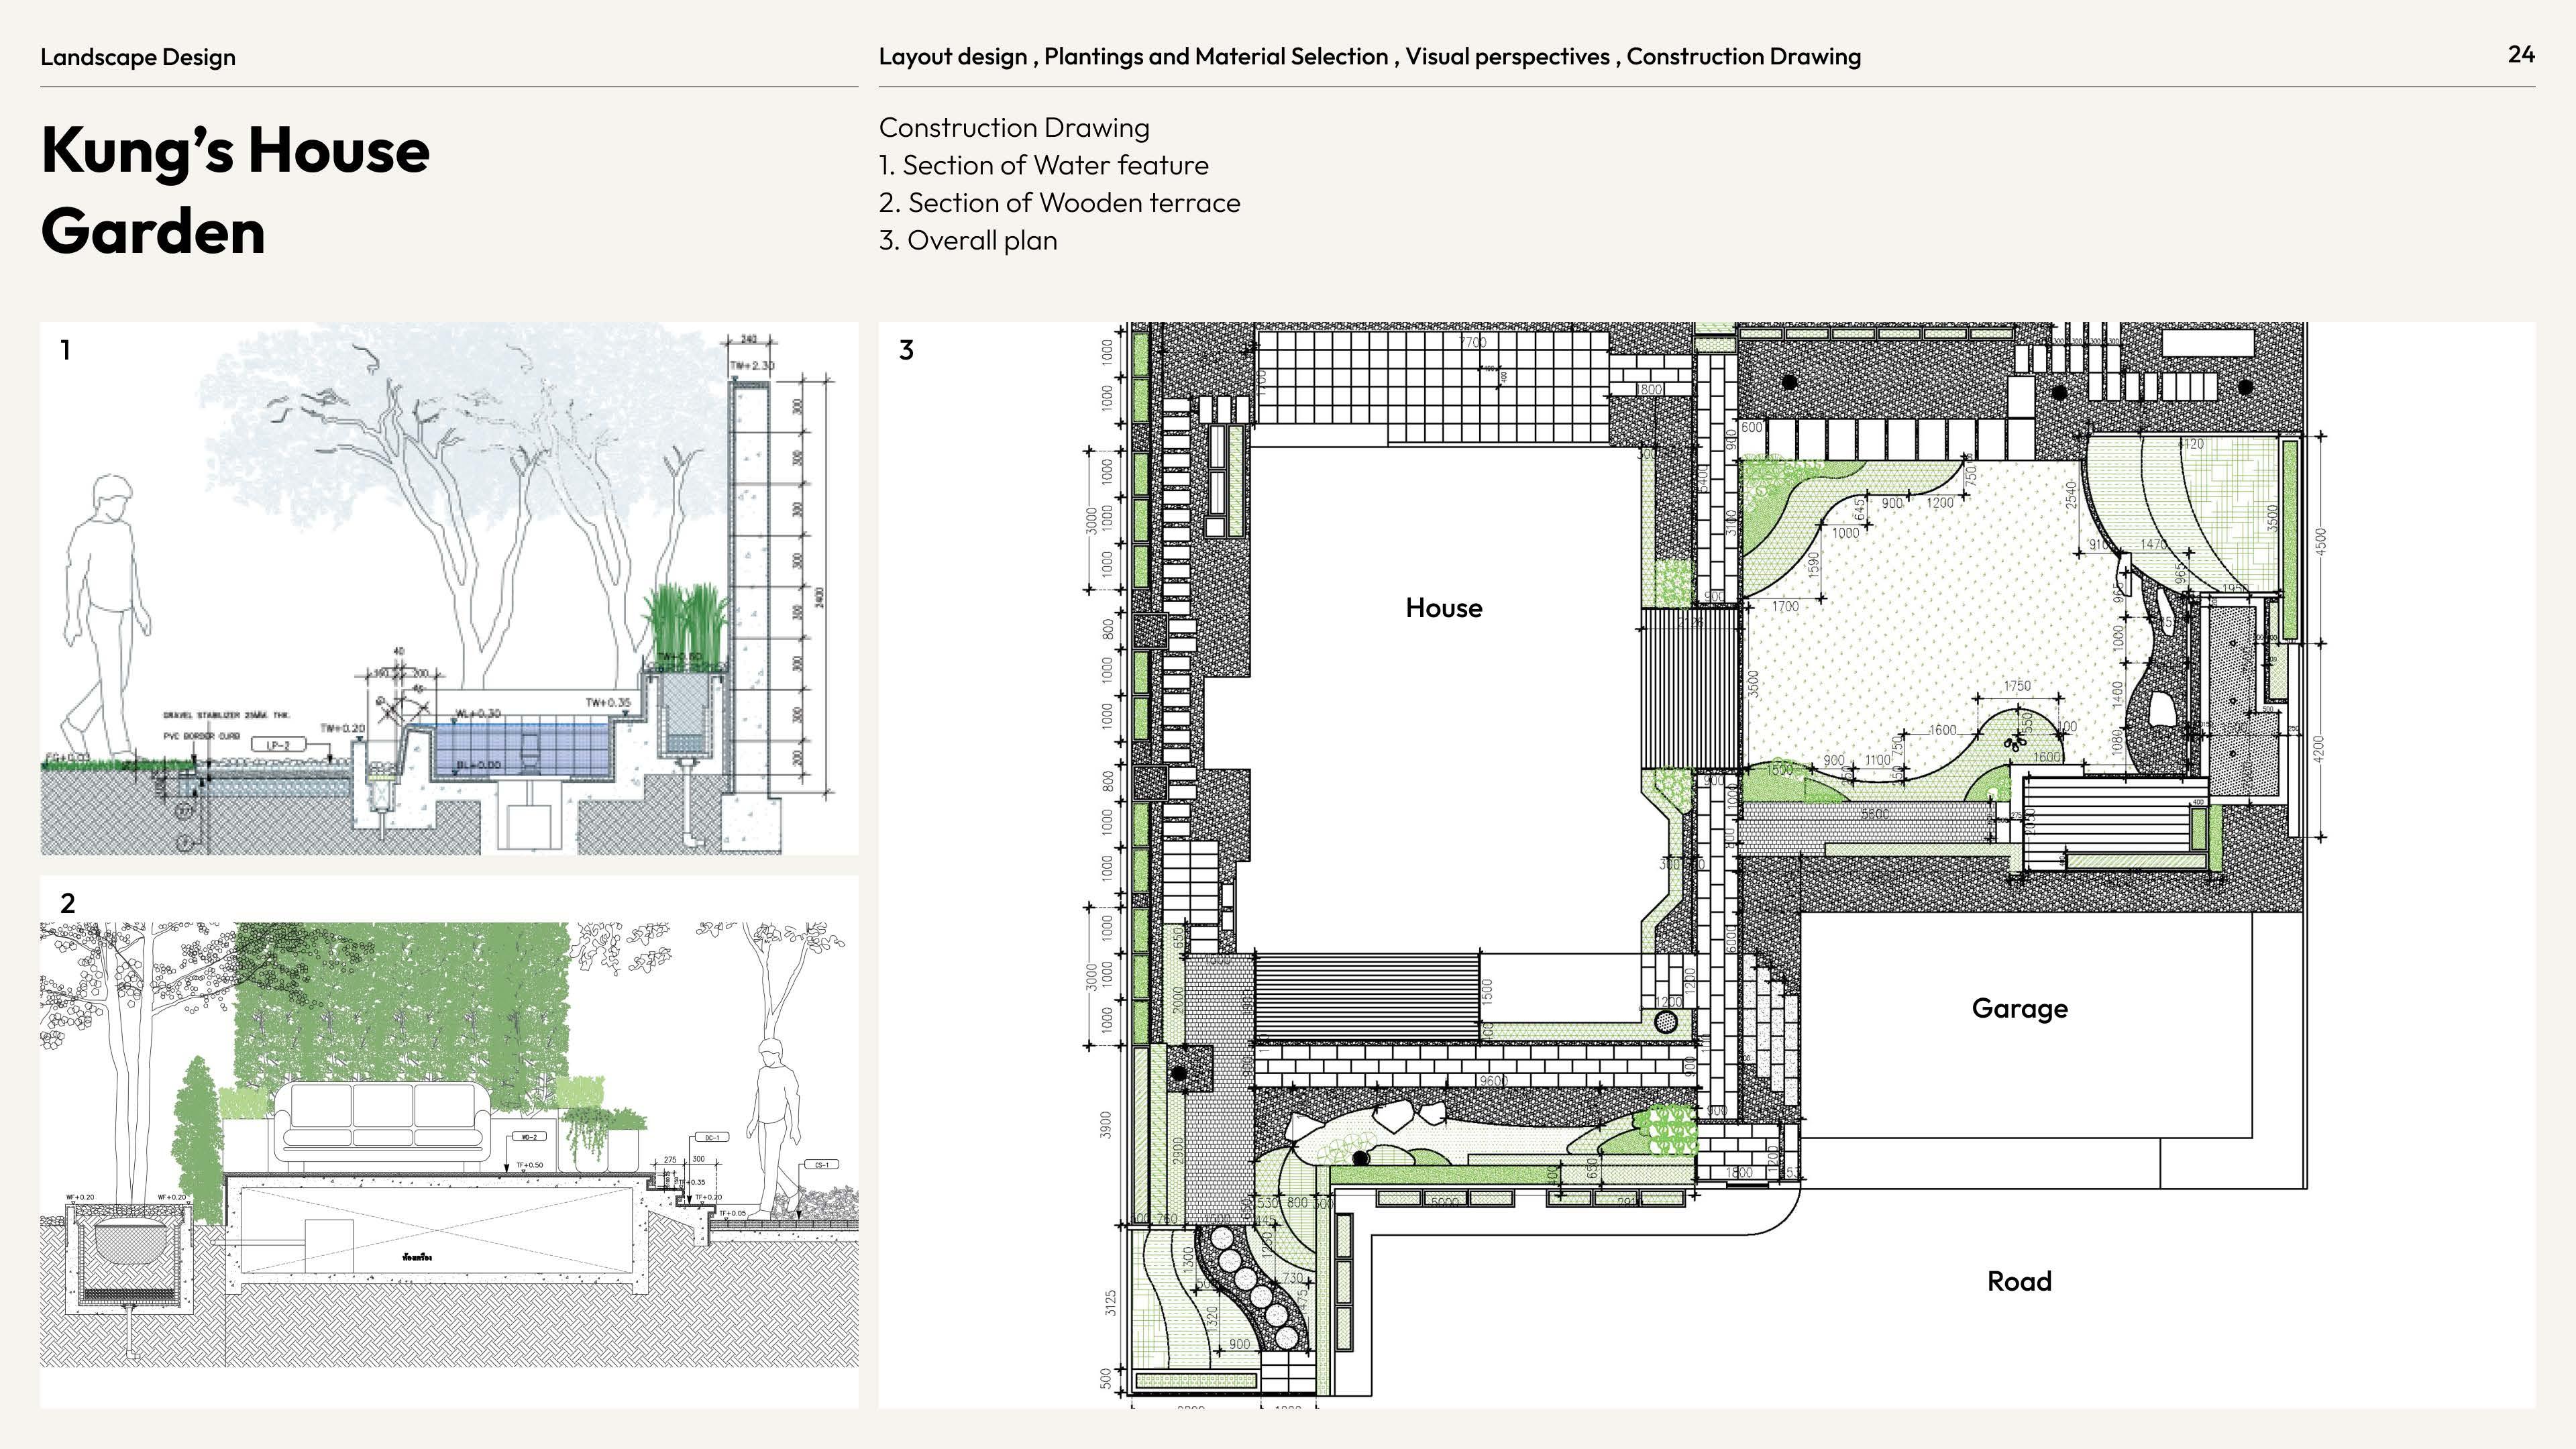This screenshot has width=2576, height=1449.
Task: Click the 'Landscape Design' header text
Action: click(138, 57)
